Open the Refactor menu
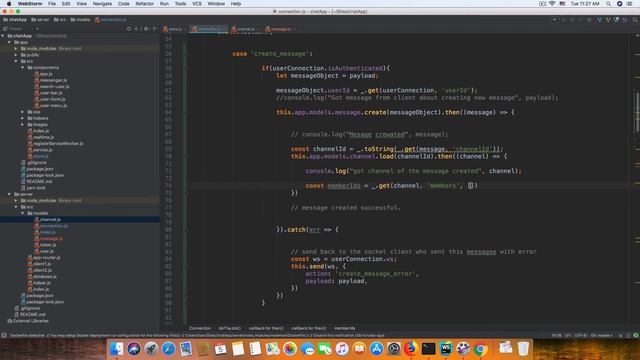 144,4
